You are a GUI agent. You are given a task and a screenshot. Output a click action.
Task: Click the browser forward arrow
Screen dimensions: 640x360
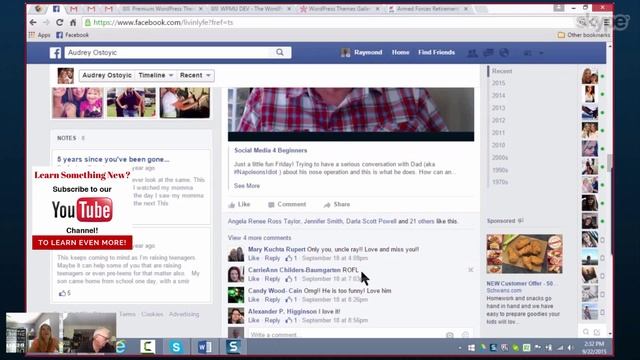pos(46,22)
